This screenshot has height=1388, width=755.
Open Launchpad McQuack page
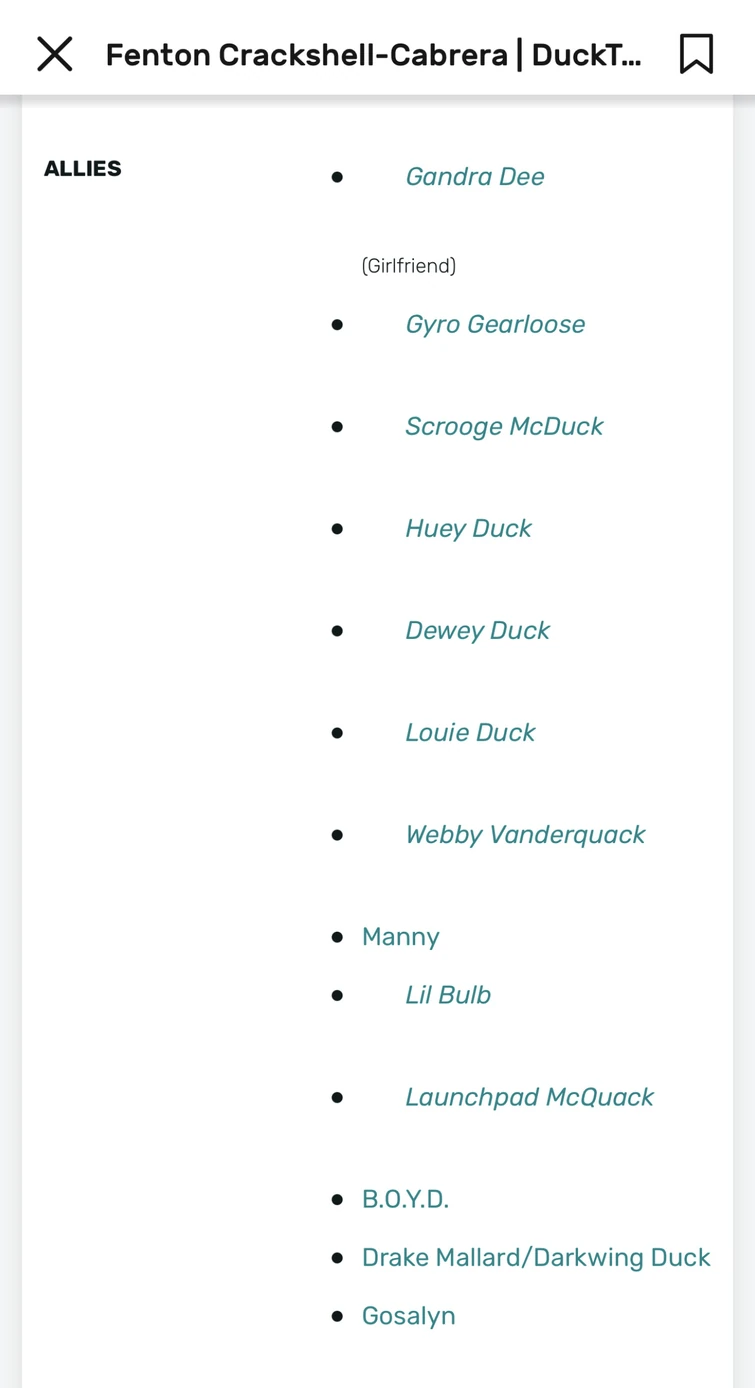tap(528, 1097)
